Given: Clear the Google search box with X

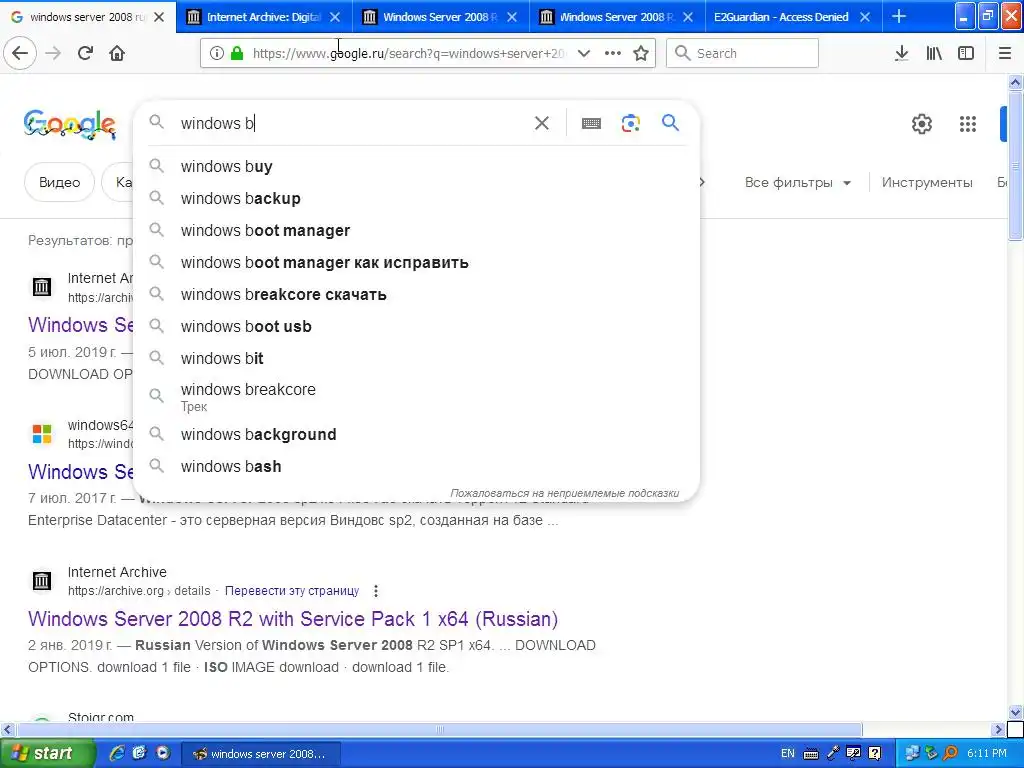Looking at the screenshot, I should (x=541, y=123).
